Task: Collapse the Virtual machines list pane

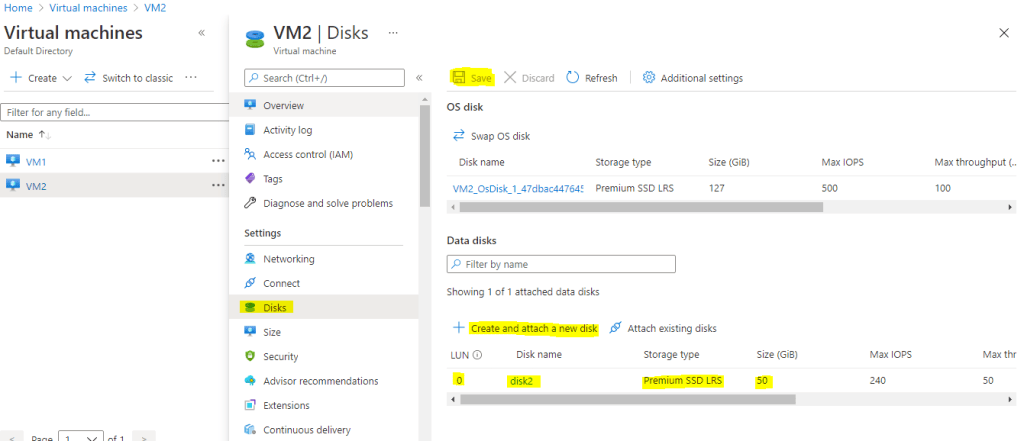Action: [201, 33]
